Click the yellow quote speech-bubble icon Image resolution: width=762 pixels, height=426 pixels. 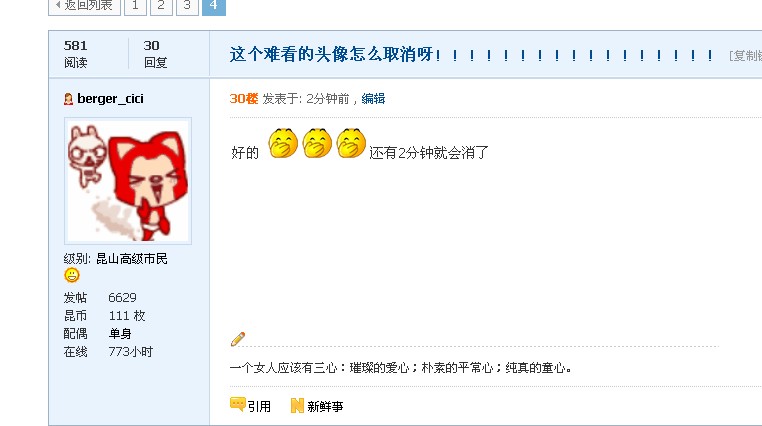pos(238,404)
